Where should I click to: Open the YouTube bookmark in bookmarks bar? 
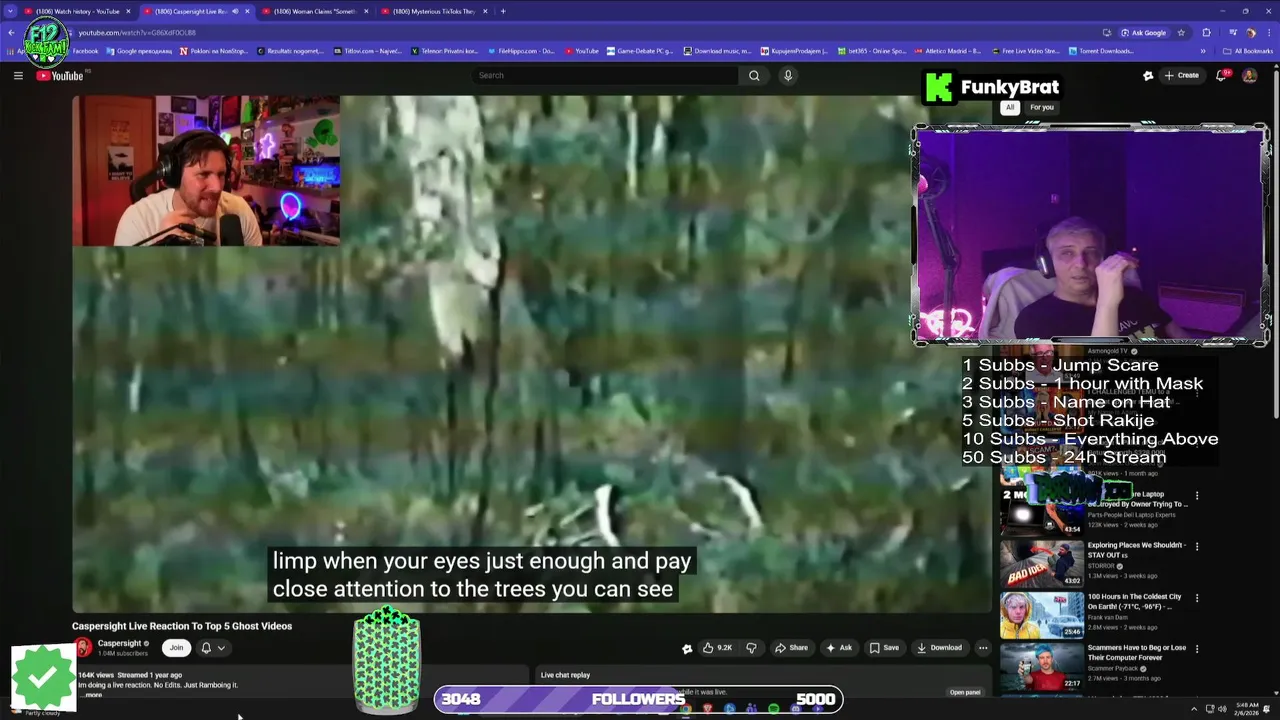point(581,51)
